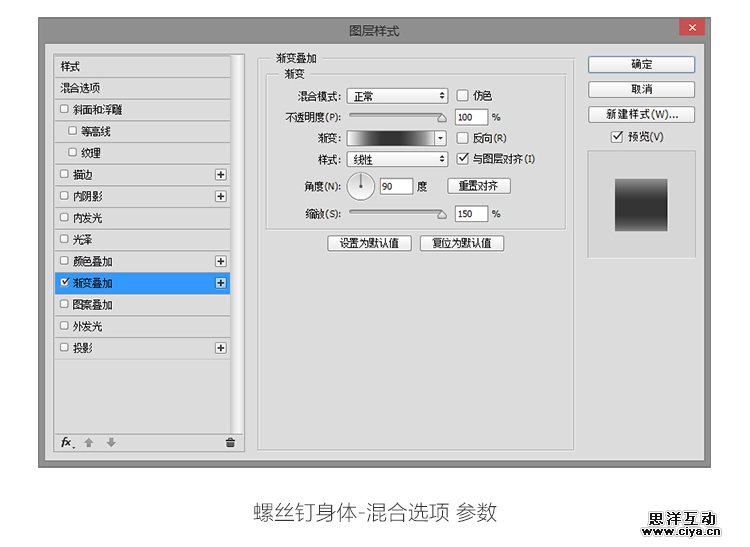Click the plus icon beside 内阴影

click(221, 196)
